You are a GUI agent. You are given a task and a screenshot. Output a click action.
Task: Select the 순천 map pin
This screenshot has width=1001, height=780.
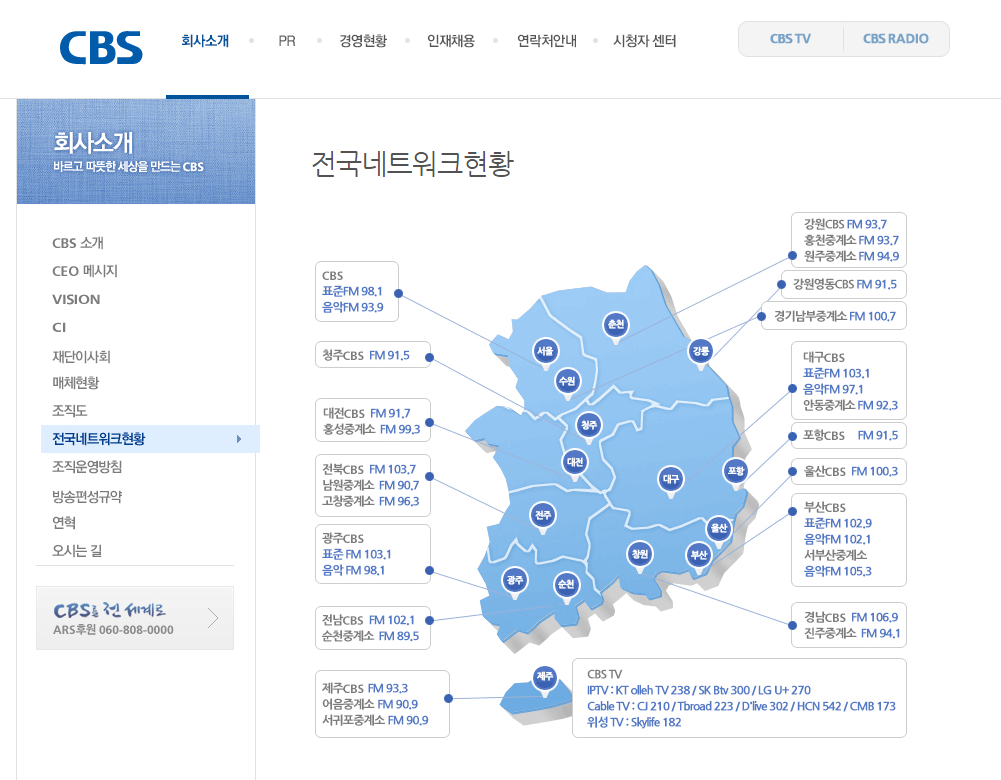click(566, 586)
